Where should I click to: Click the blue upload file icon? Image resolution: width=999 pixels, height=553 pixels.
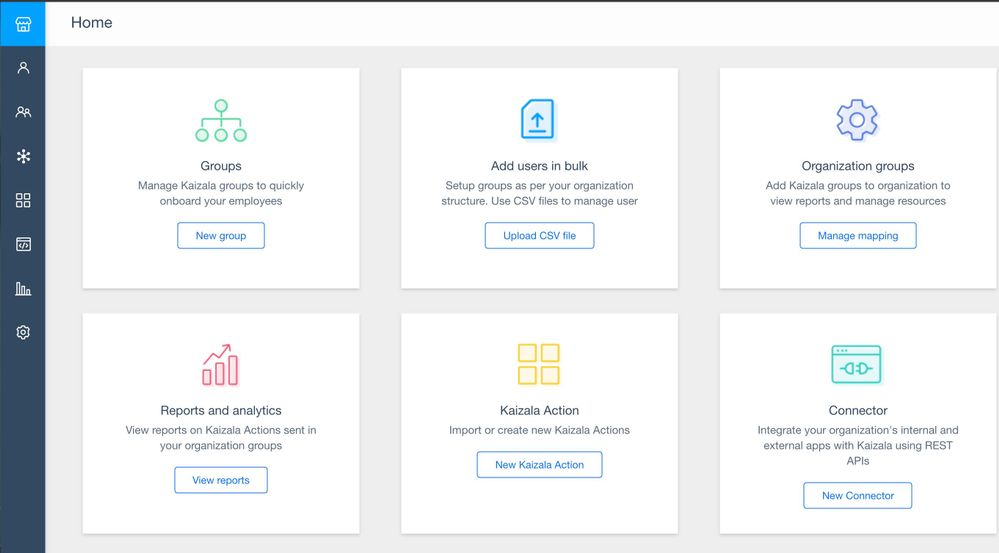point(538,119)
